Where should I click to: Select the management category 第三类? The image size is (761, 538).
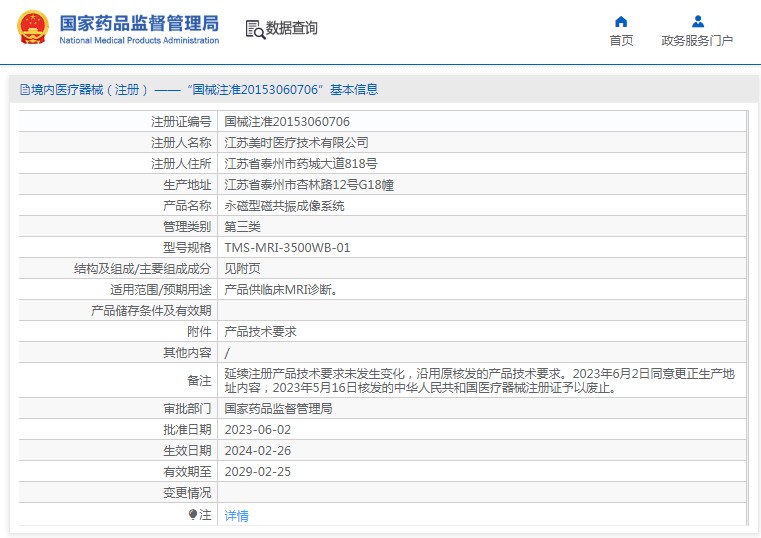(242, 227)
